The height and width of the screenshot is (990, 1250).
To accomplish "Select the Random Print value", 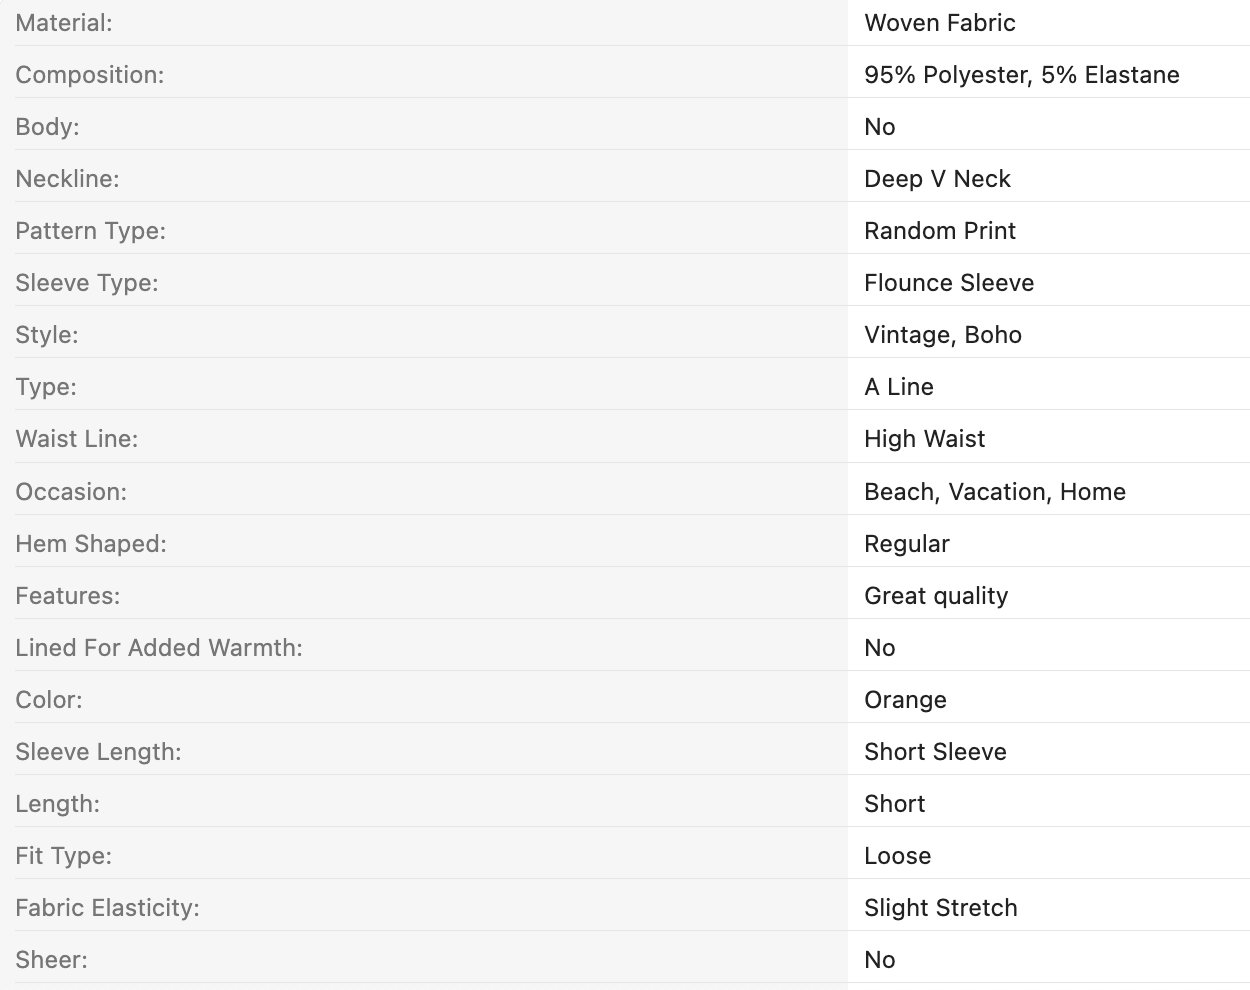I will (940, 231).
